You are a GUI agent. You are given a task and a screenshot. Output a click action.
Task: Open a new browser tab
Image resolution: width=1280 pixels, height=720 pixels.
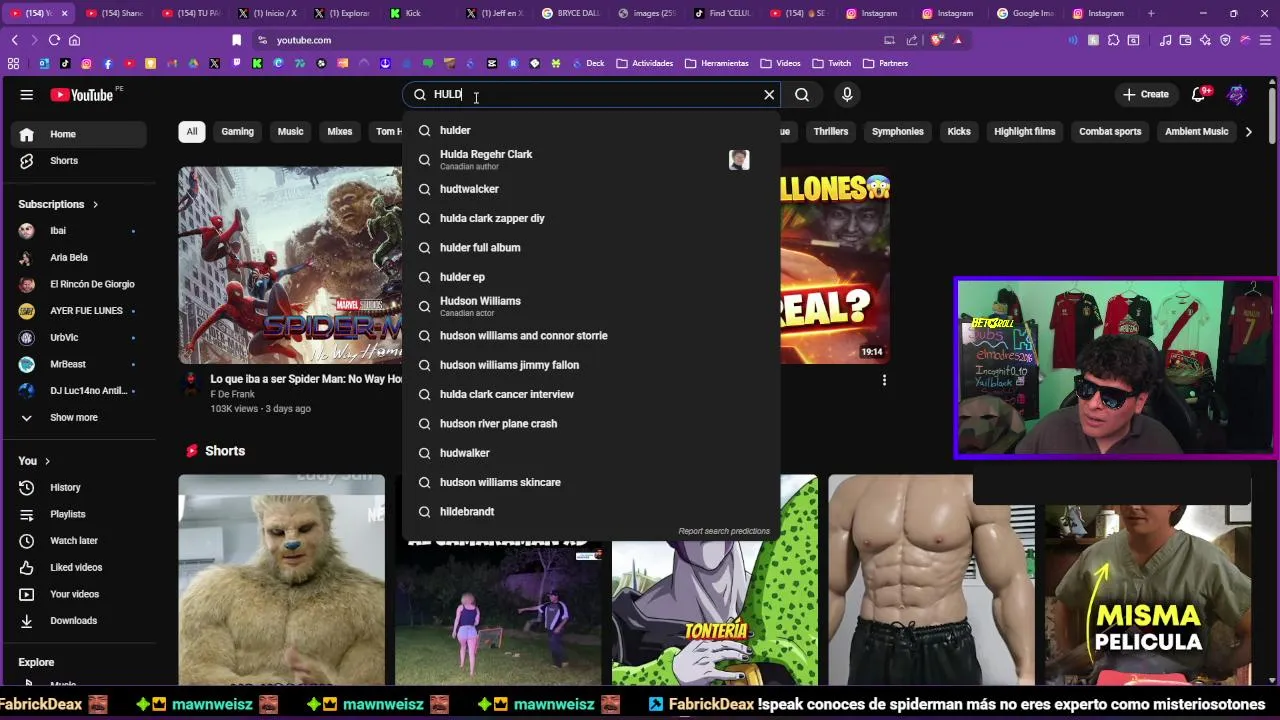[x=1151, y=13]
